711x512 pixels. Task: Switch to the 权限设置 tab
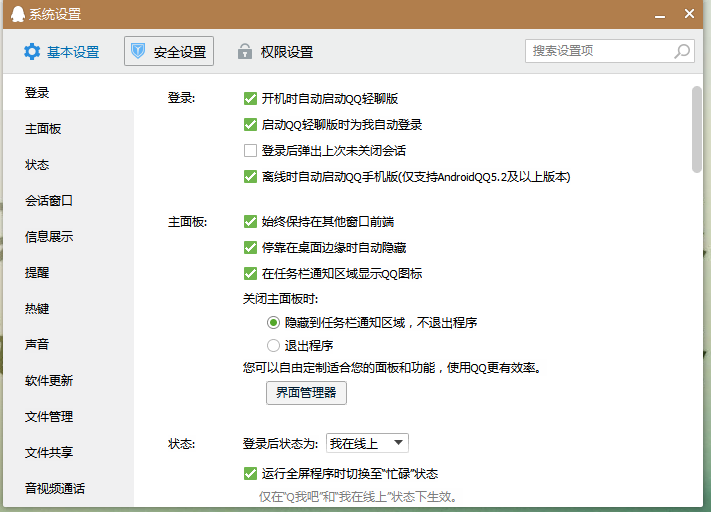click(275, 52)
